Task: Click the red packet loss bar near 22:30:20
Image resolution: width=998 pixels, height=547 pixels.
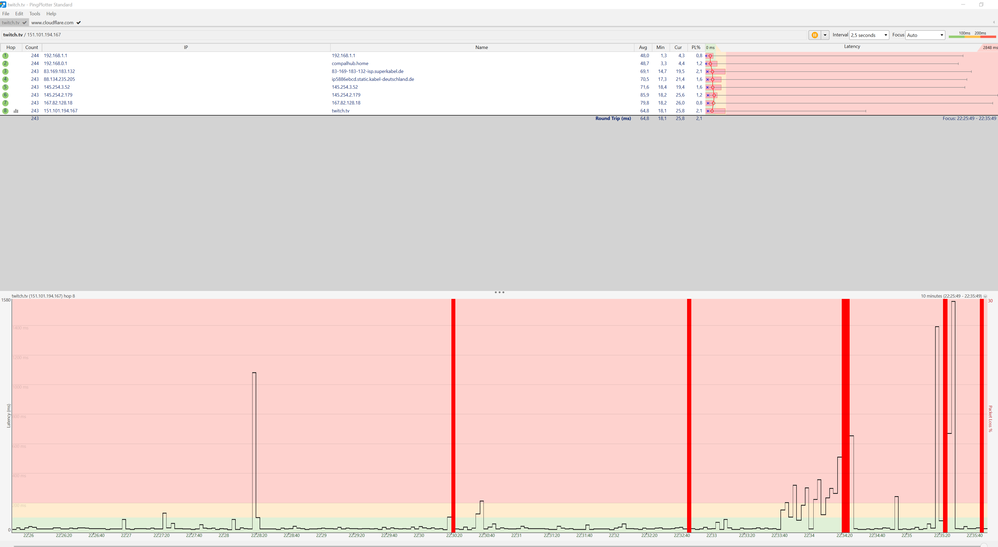Action: pos(453,415)
